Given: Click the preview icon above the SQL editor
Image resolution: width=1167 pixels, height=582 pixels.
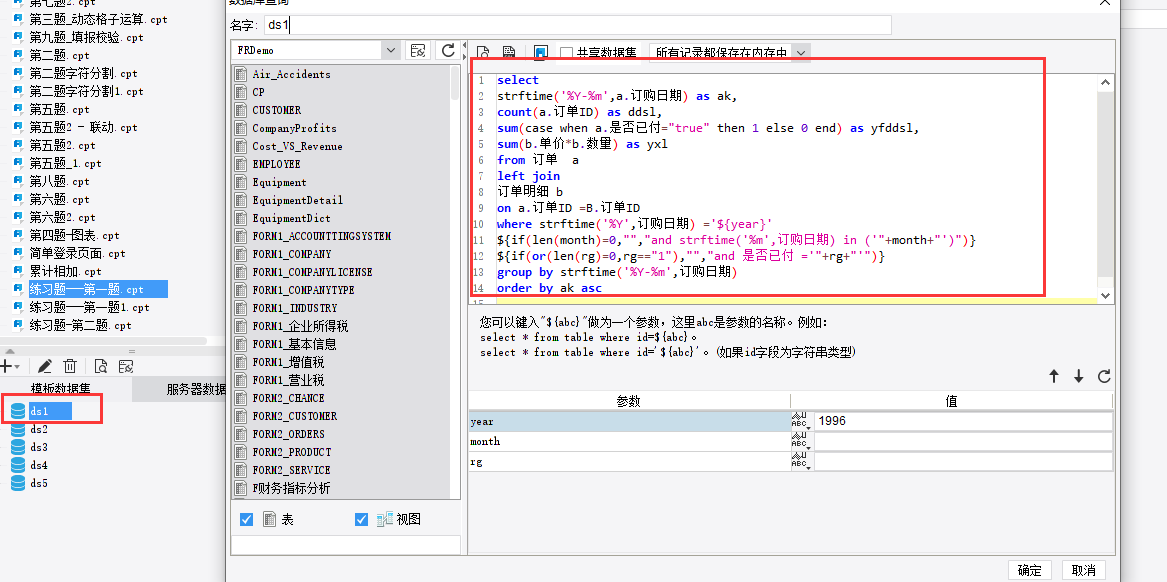Looking at the screenshot, I should [483, 52].
